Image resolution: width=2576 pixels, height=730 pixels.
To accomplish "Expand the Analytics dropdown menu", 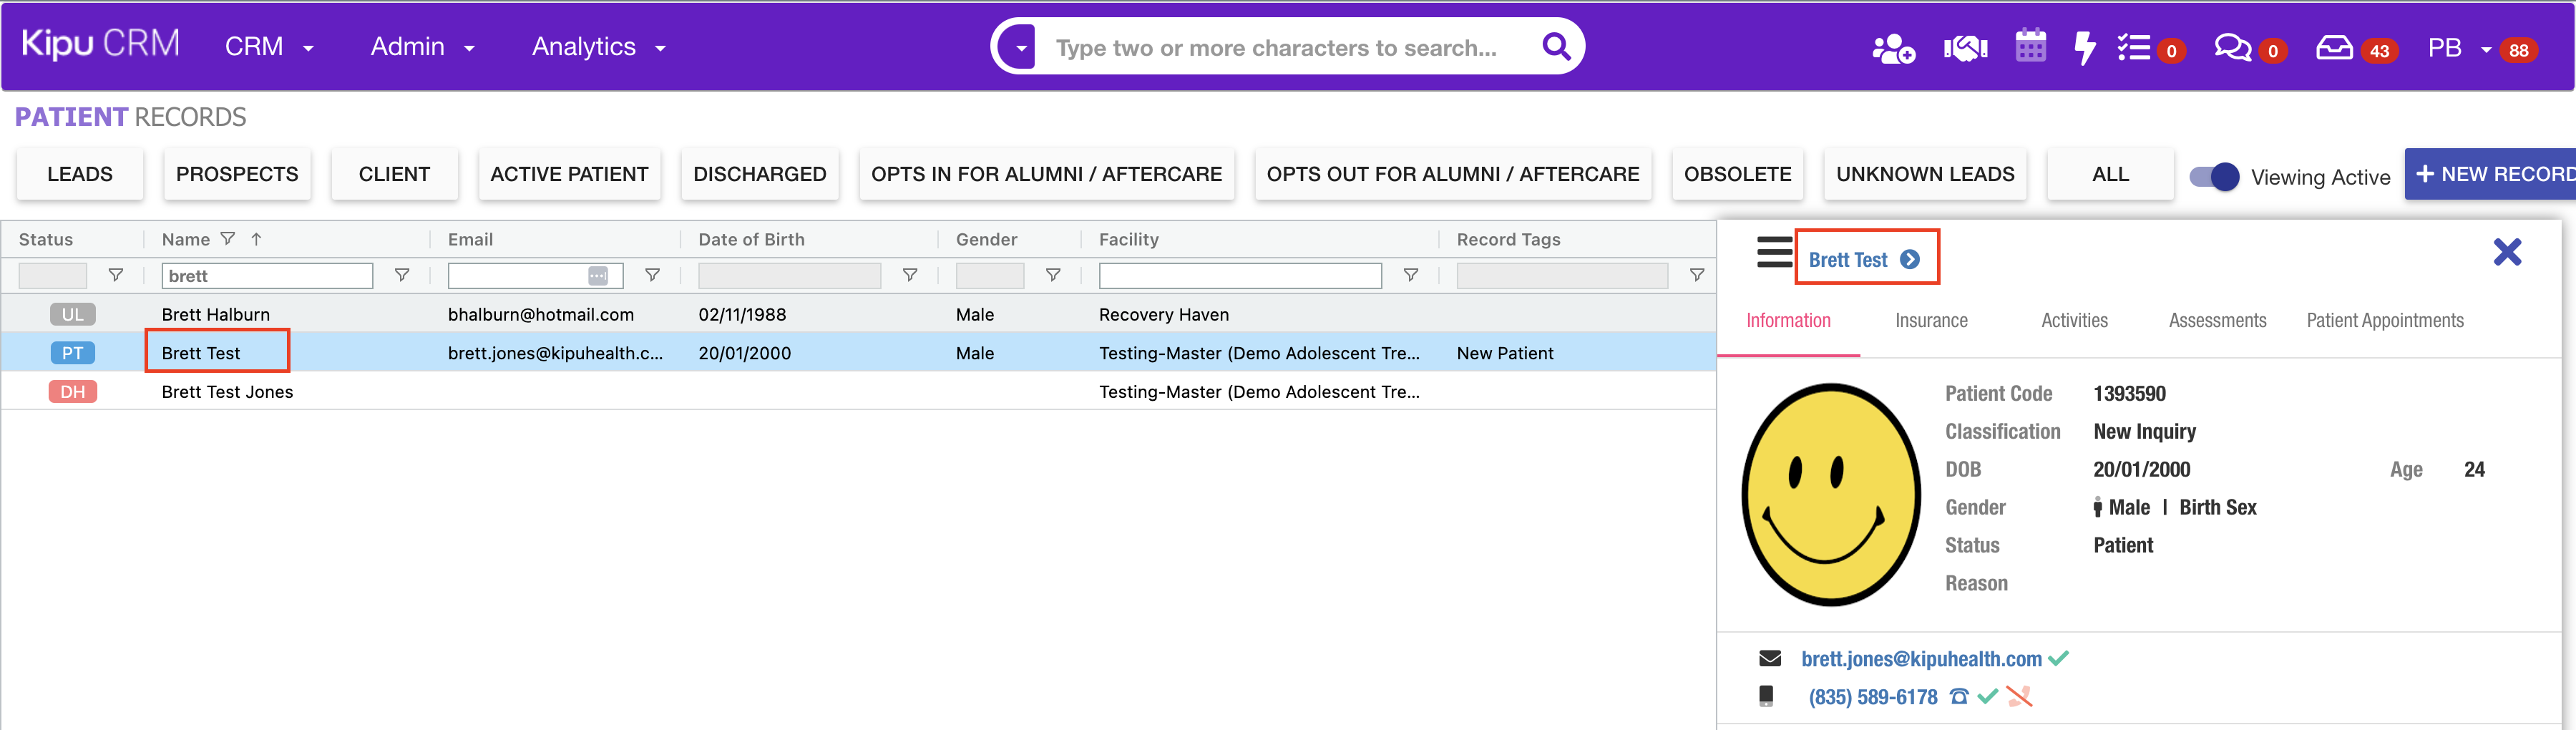I will [598, 47].
